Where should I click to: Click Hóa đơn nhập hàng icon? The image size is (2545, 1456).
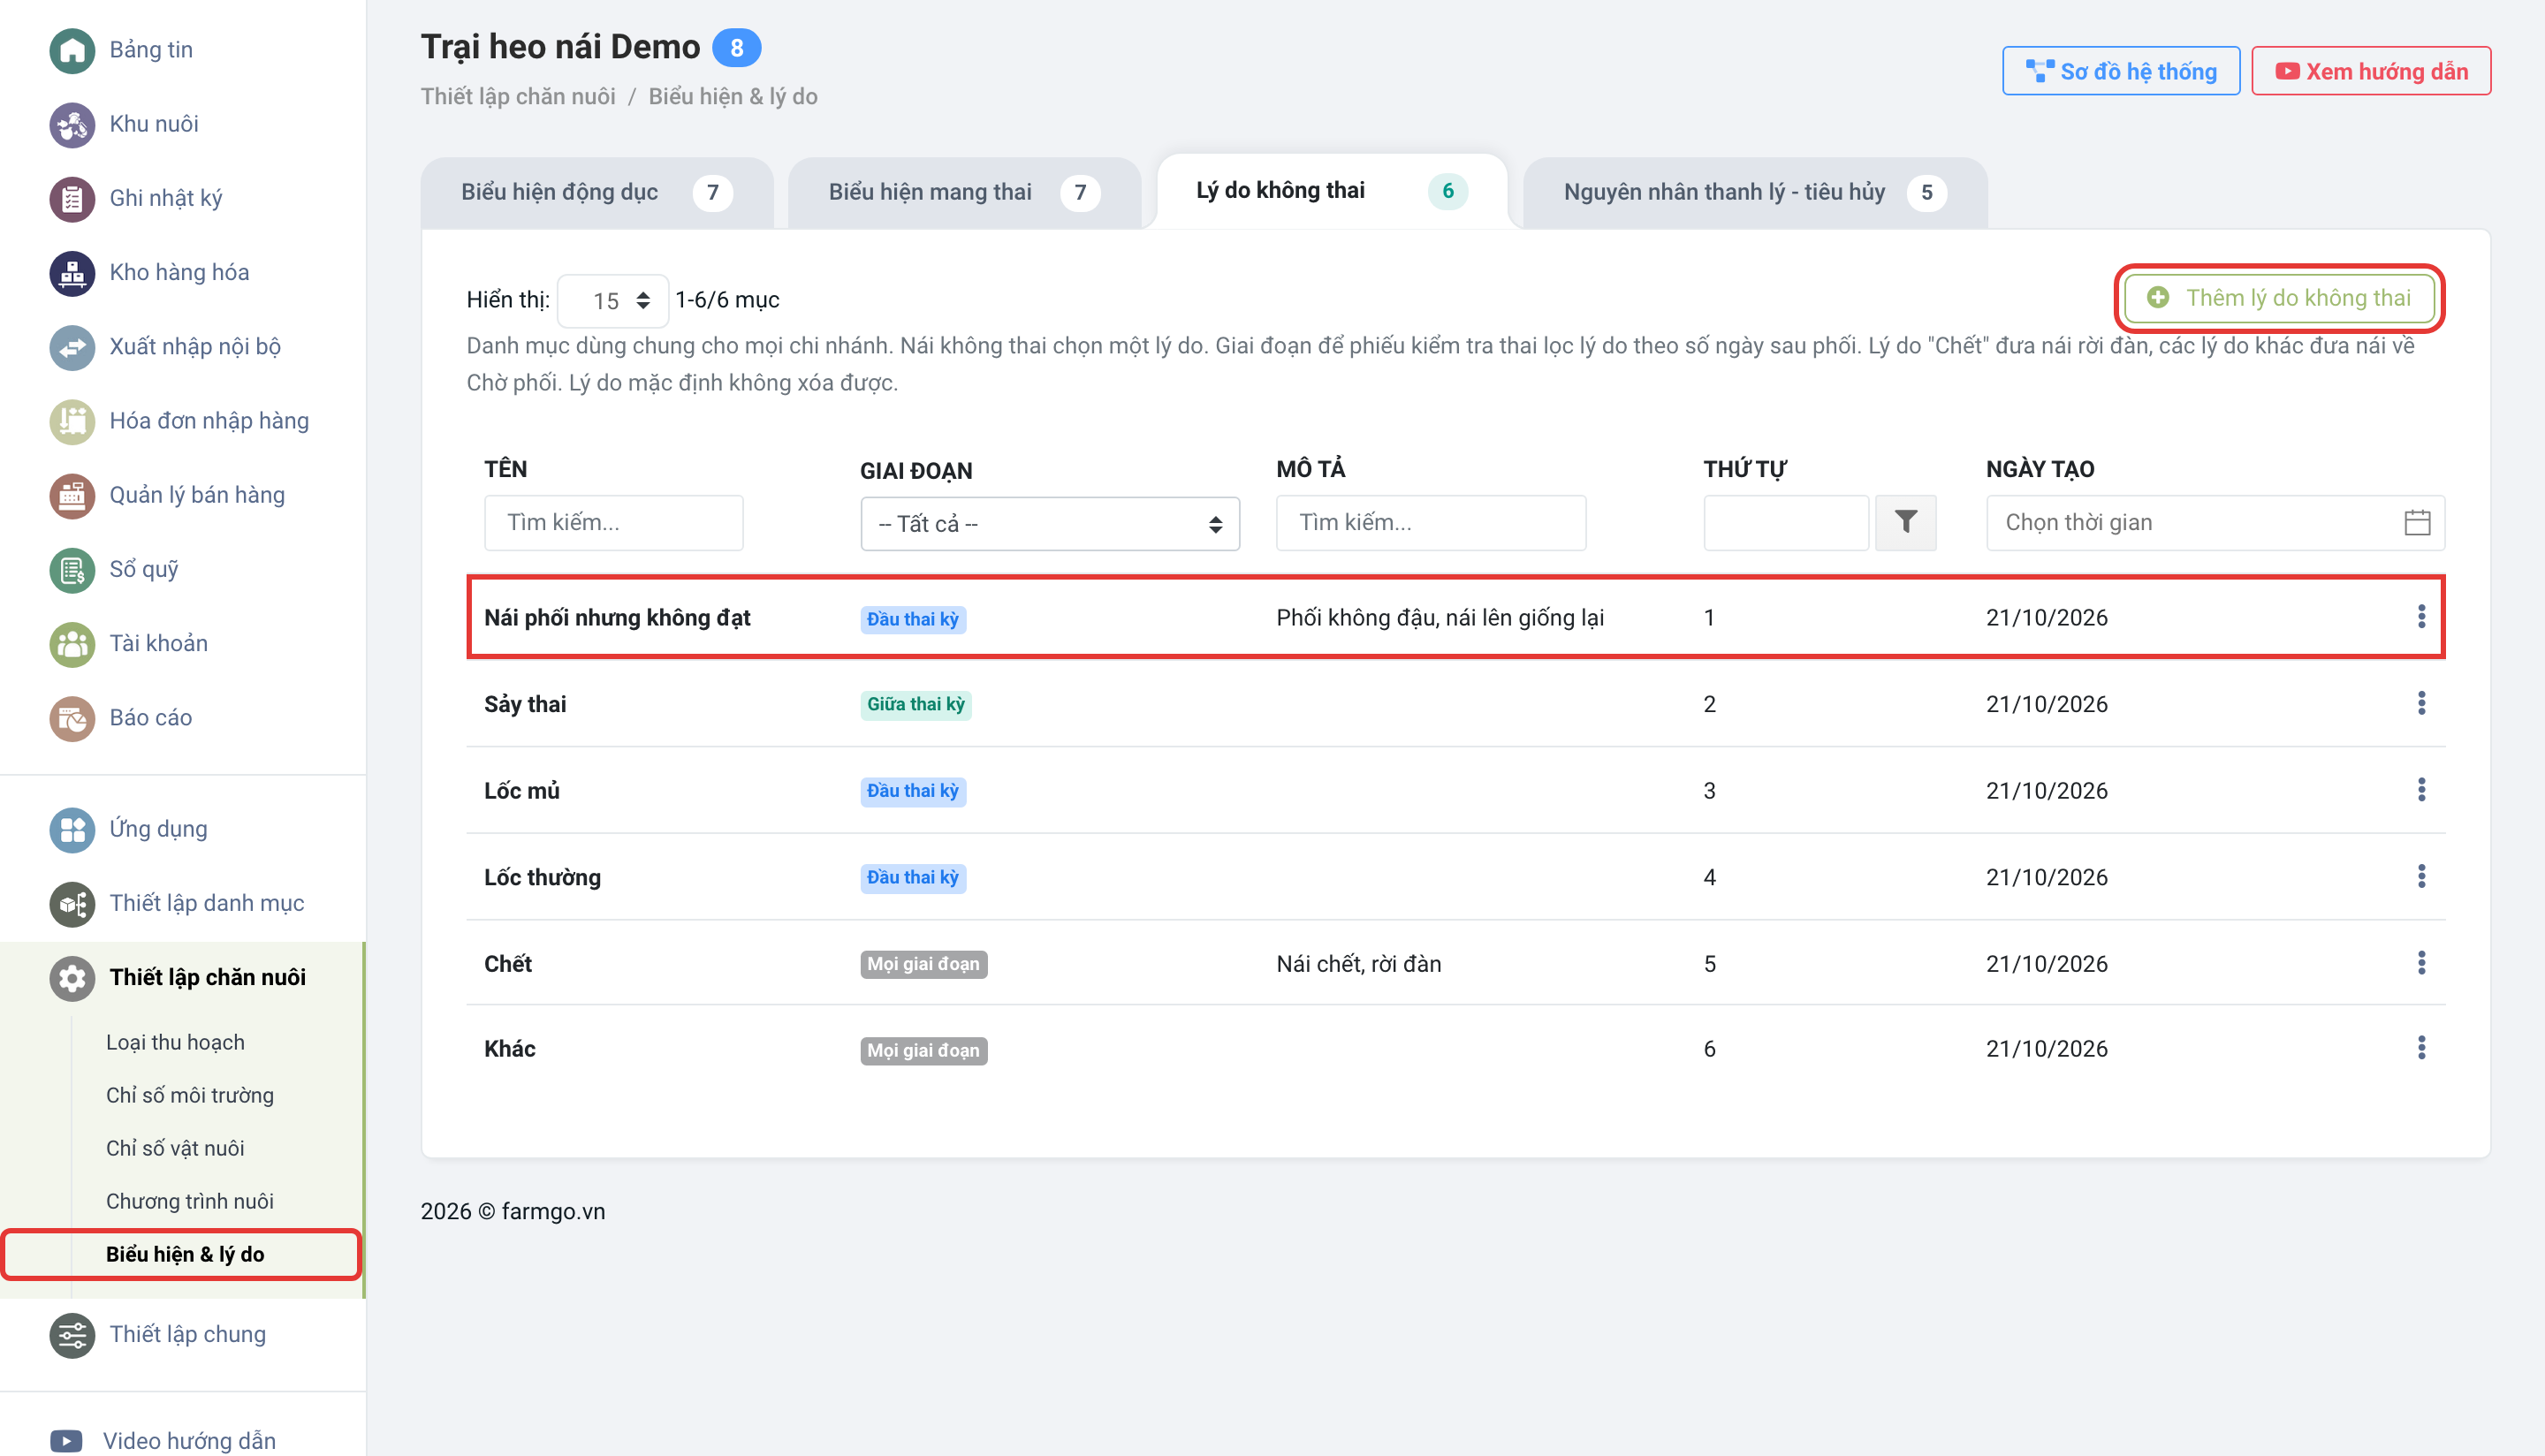[72, 421]
